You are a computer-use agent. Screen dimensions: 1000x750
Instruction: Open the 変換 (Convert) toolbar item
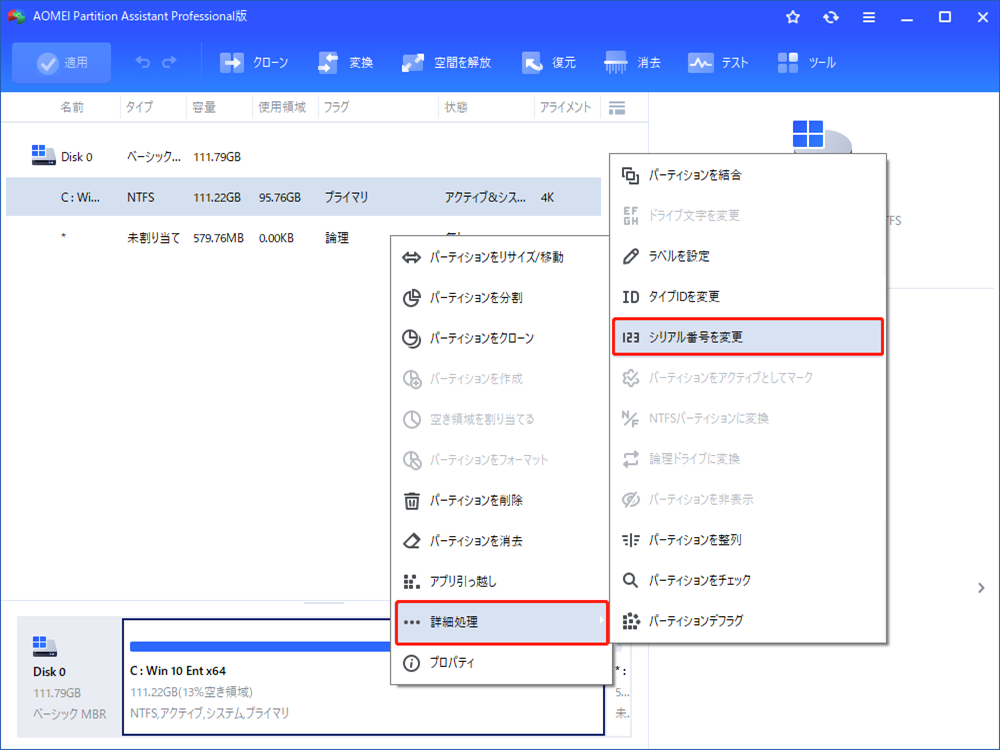[x=346, y=62]
